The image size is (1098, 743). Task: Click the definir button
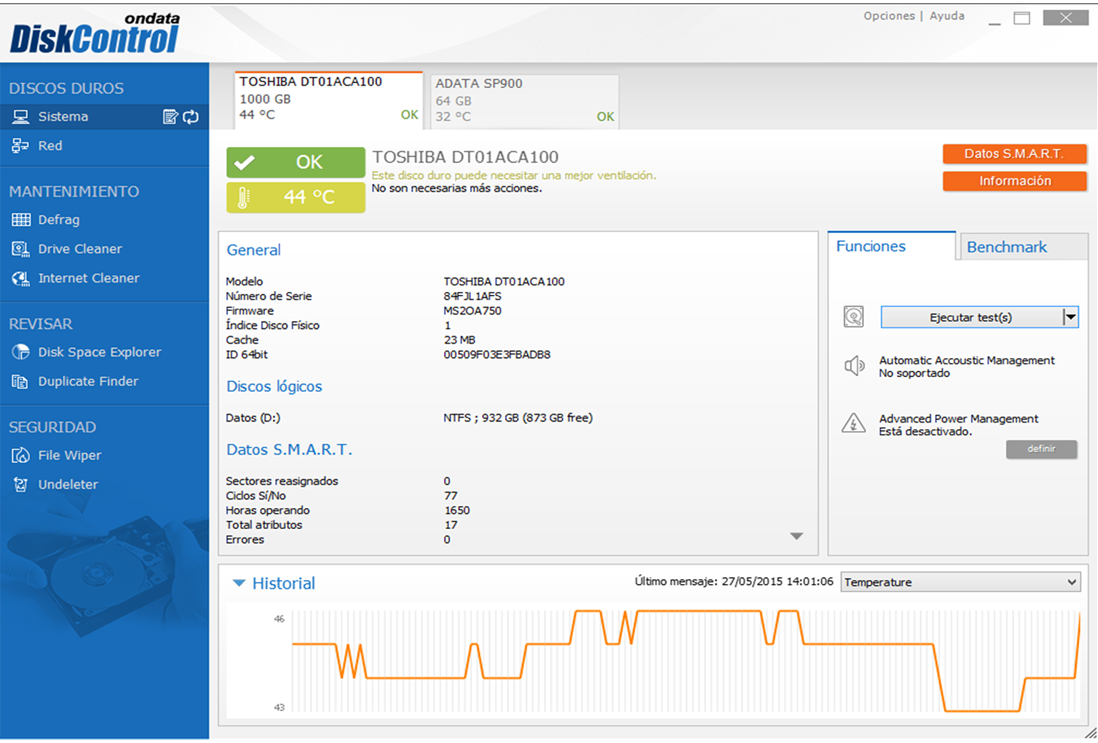point(1041,449)
